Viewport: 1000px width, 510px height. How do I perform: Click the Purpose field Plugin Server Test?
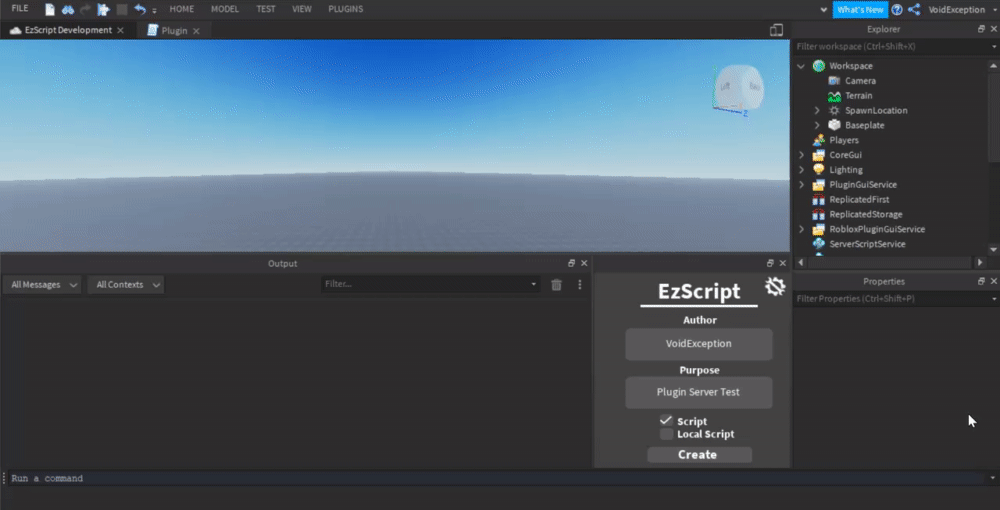pos(698,393)
